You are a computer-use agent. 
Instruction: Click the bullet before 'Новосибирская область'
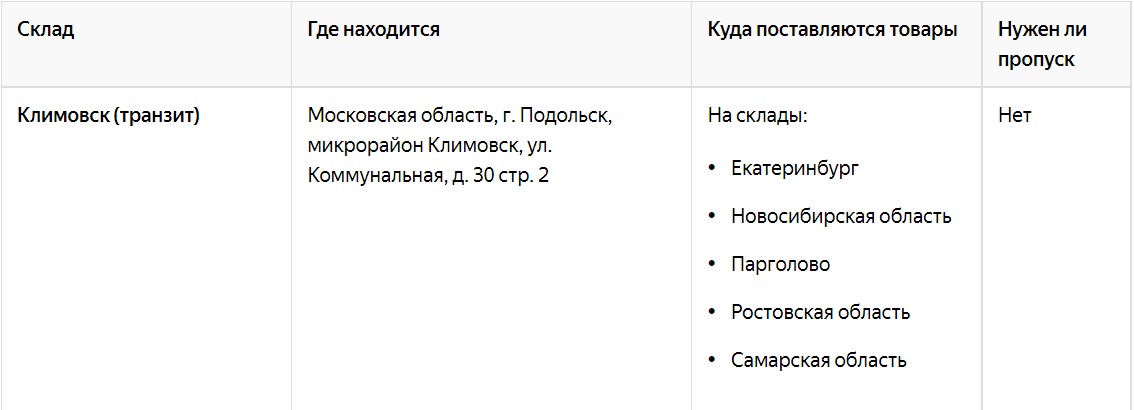pos(712,216)
